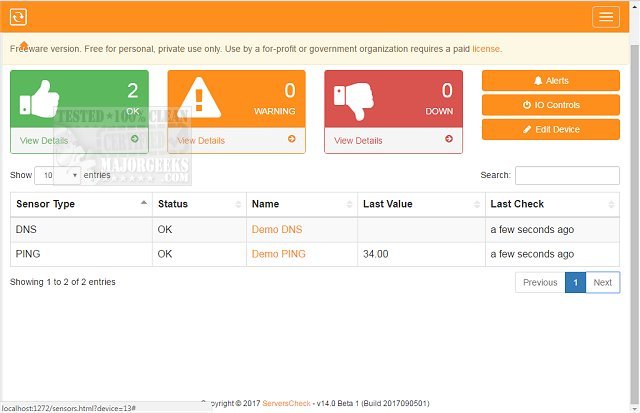The width and height of the screenshot is (640, 413).
Task: Click the 0 DOWN count number
Action: click(x=447, y=90)
